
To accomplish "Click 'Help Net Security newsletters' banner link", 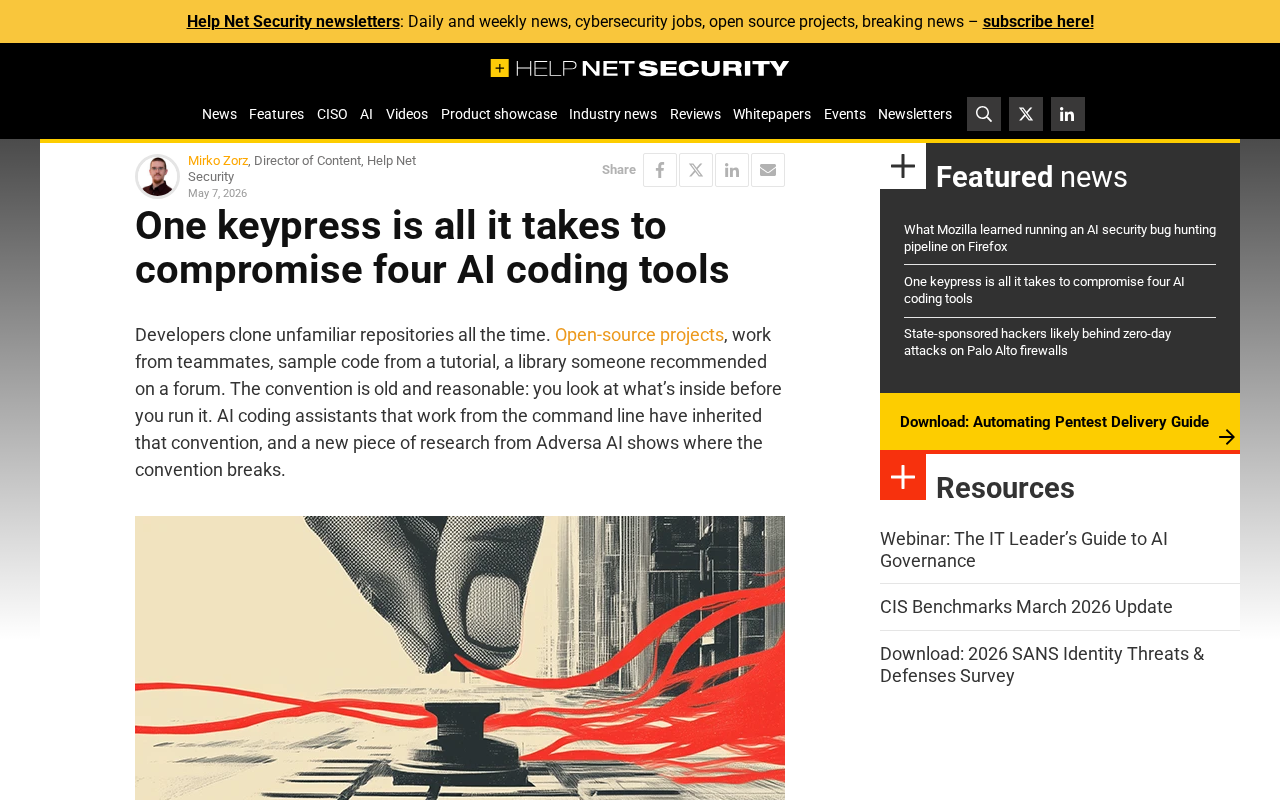I will point(293,21).
